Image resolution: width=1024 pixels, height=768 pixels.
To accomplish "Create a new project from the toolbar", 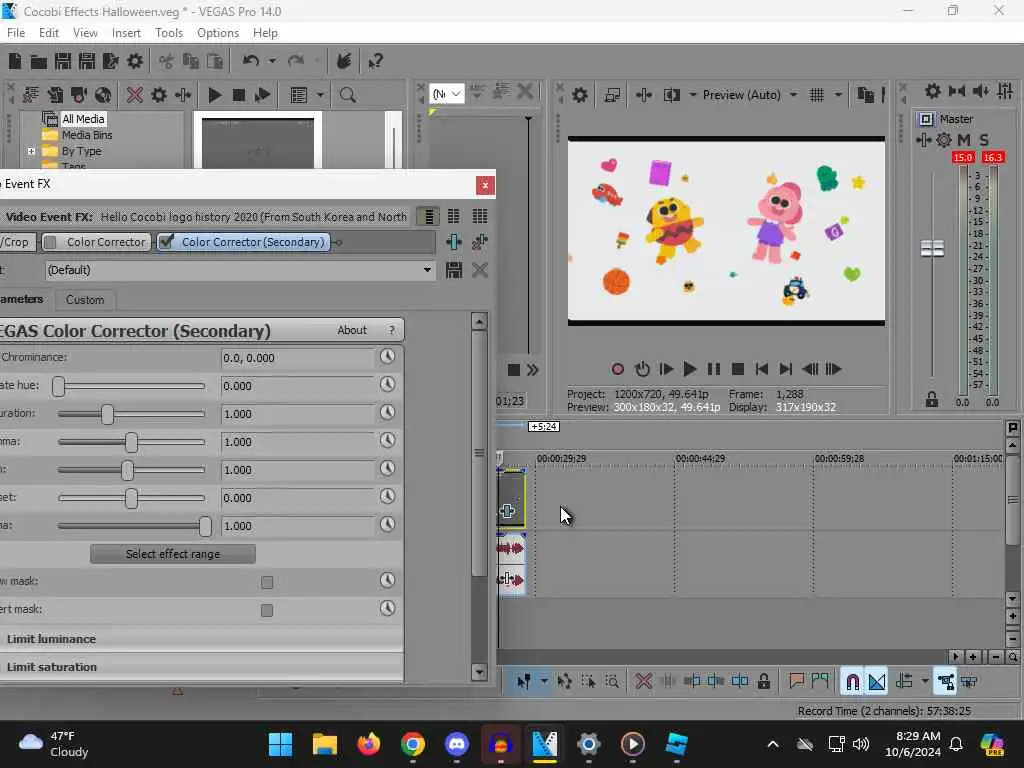I will 14,61.
